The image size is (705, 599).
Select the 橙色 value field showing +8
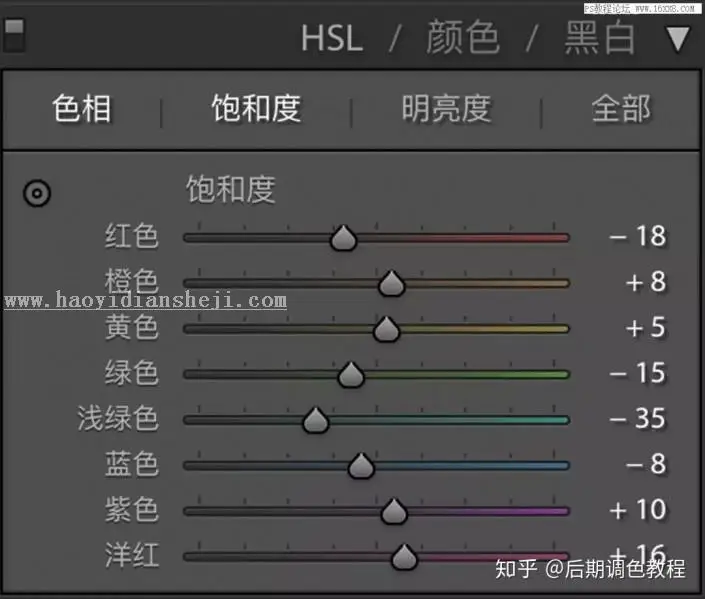click(646, 282)
